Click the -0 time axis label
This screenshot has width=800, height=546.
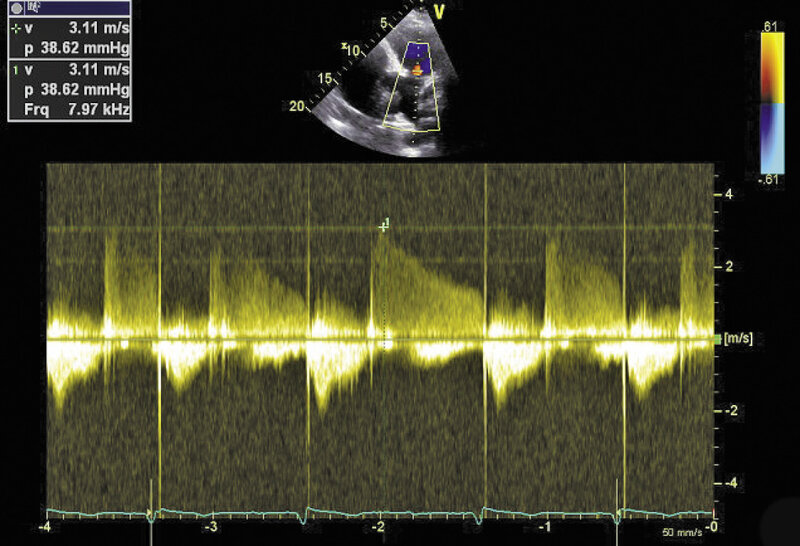712,527
